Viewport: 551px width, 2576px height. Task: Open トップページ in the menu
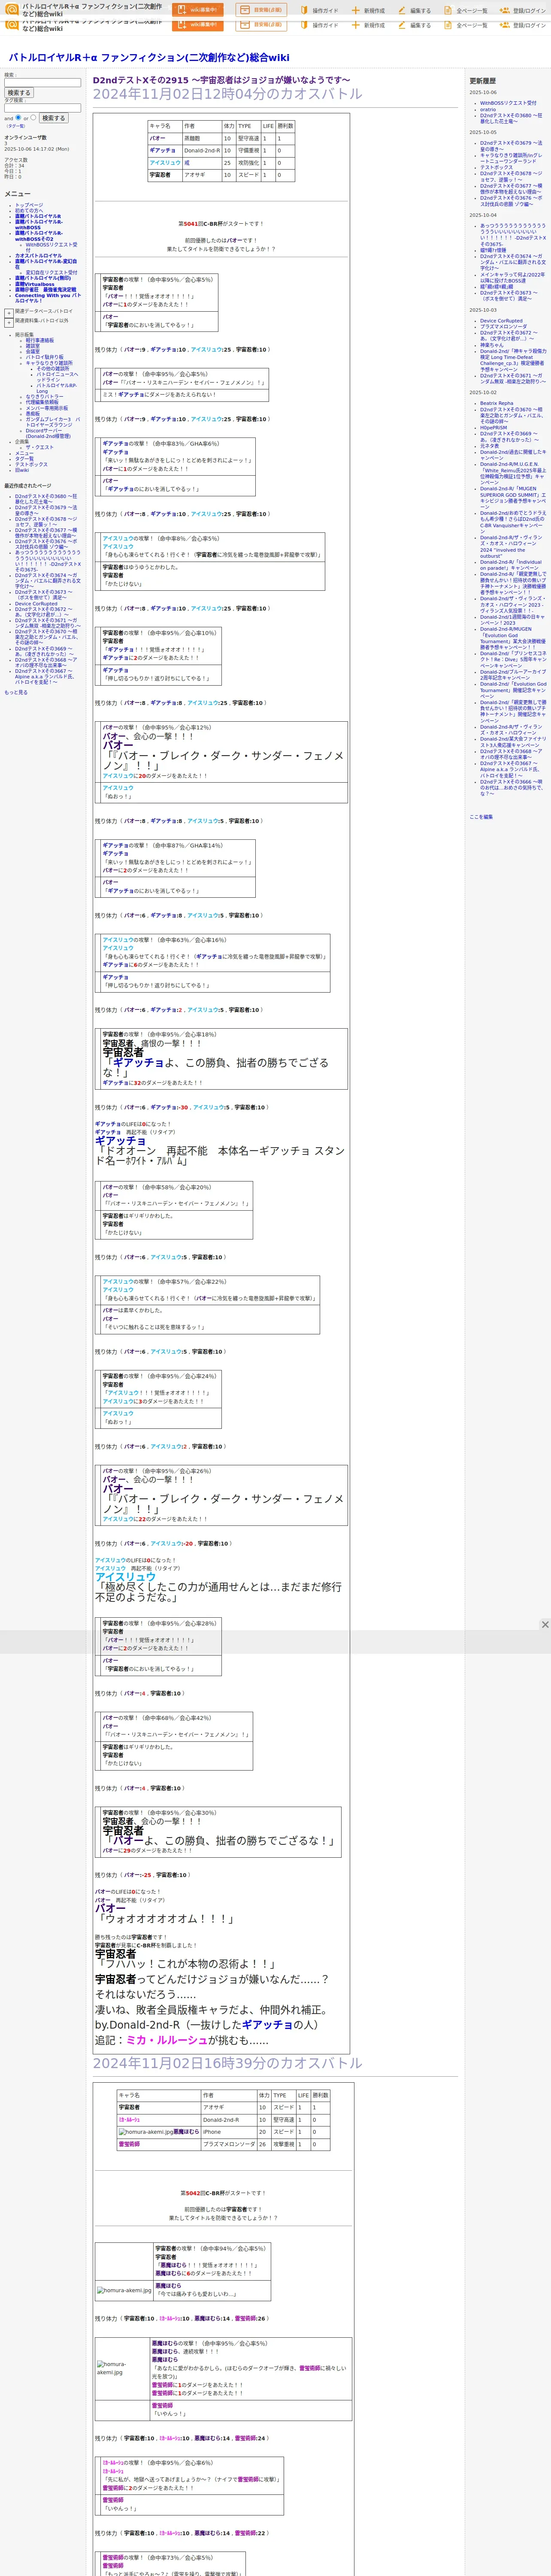29,205
